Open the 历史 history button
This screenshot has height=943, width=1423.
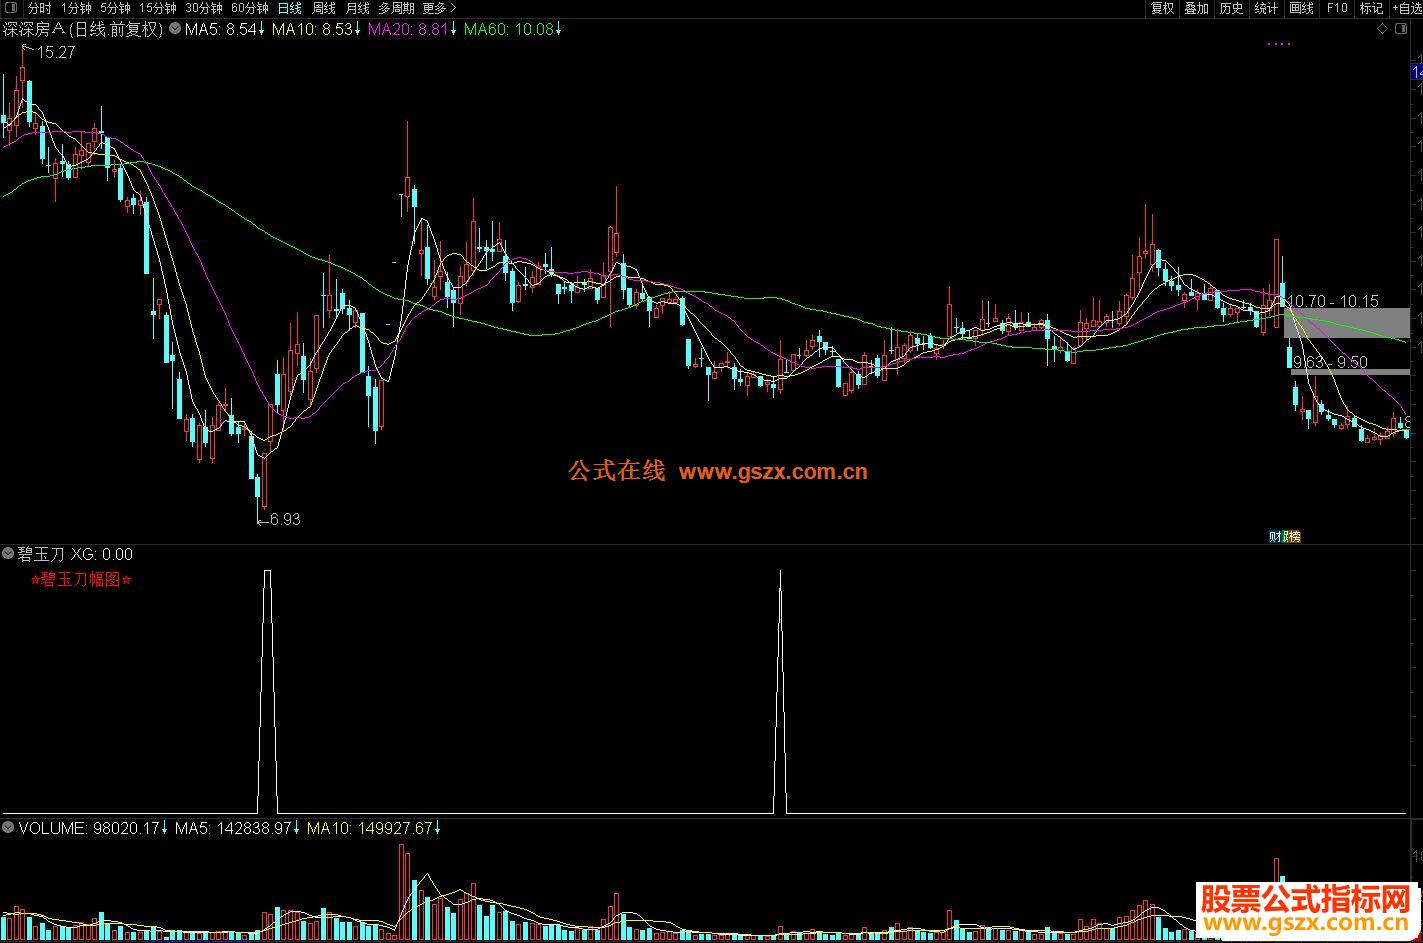pyautogui.click(x=1231, y=8)
